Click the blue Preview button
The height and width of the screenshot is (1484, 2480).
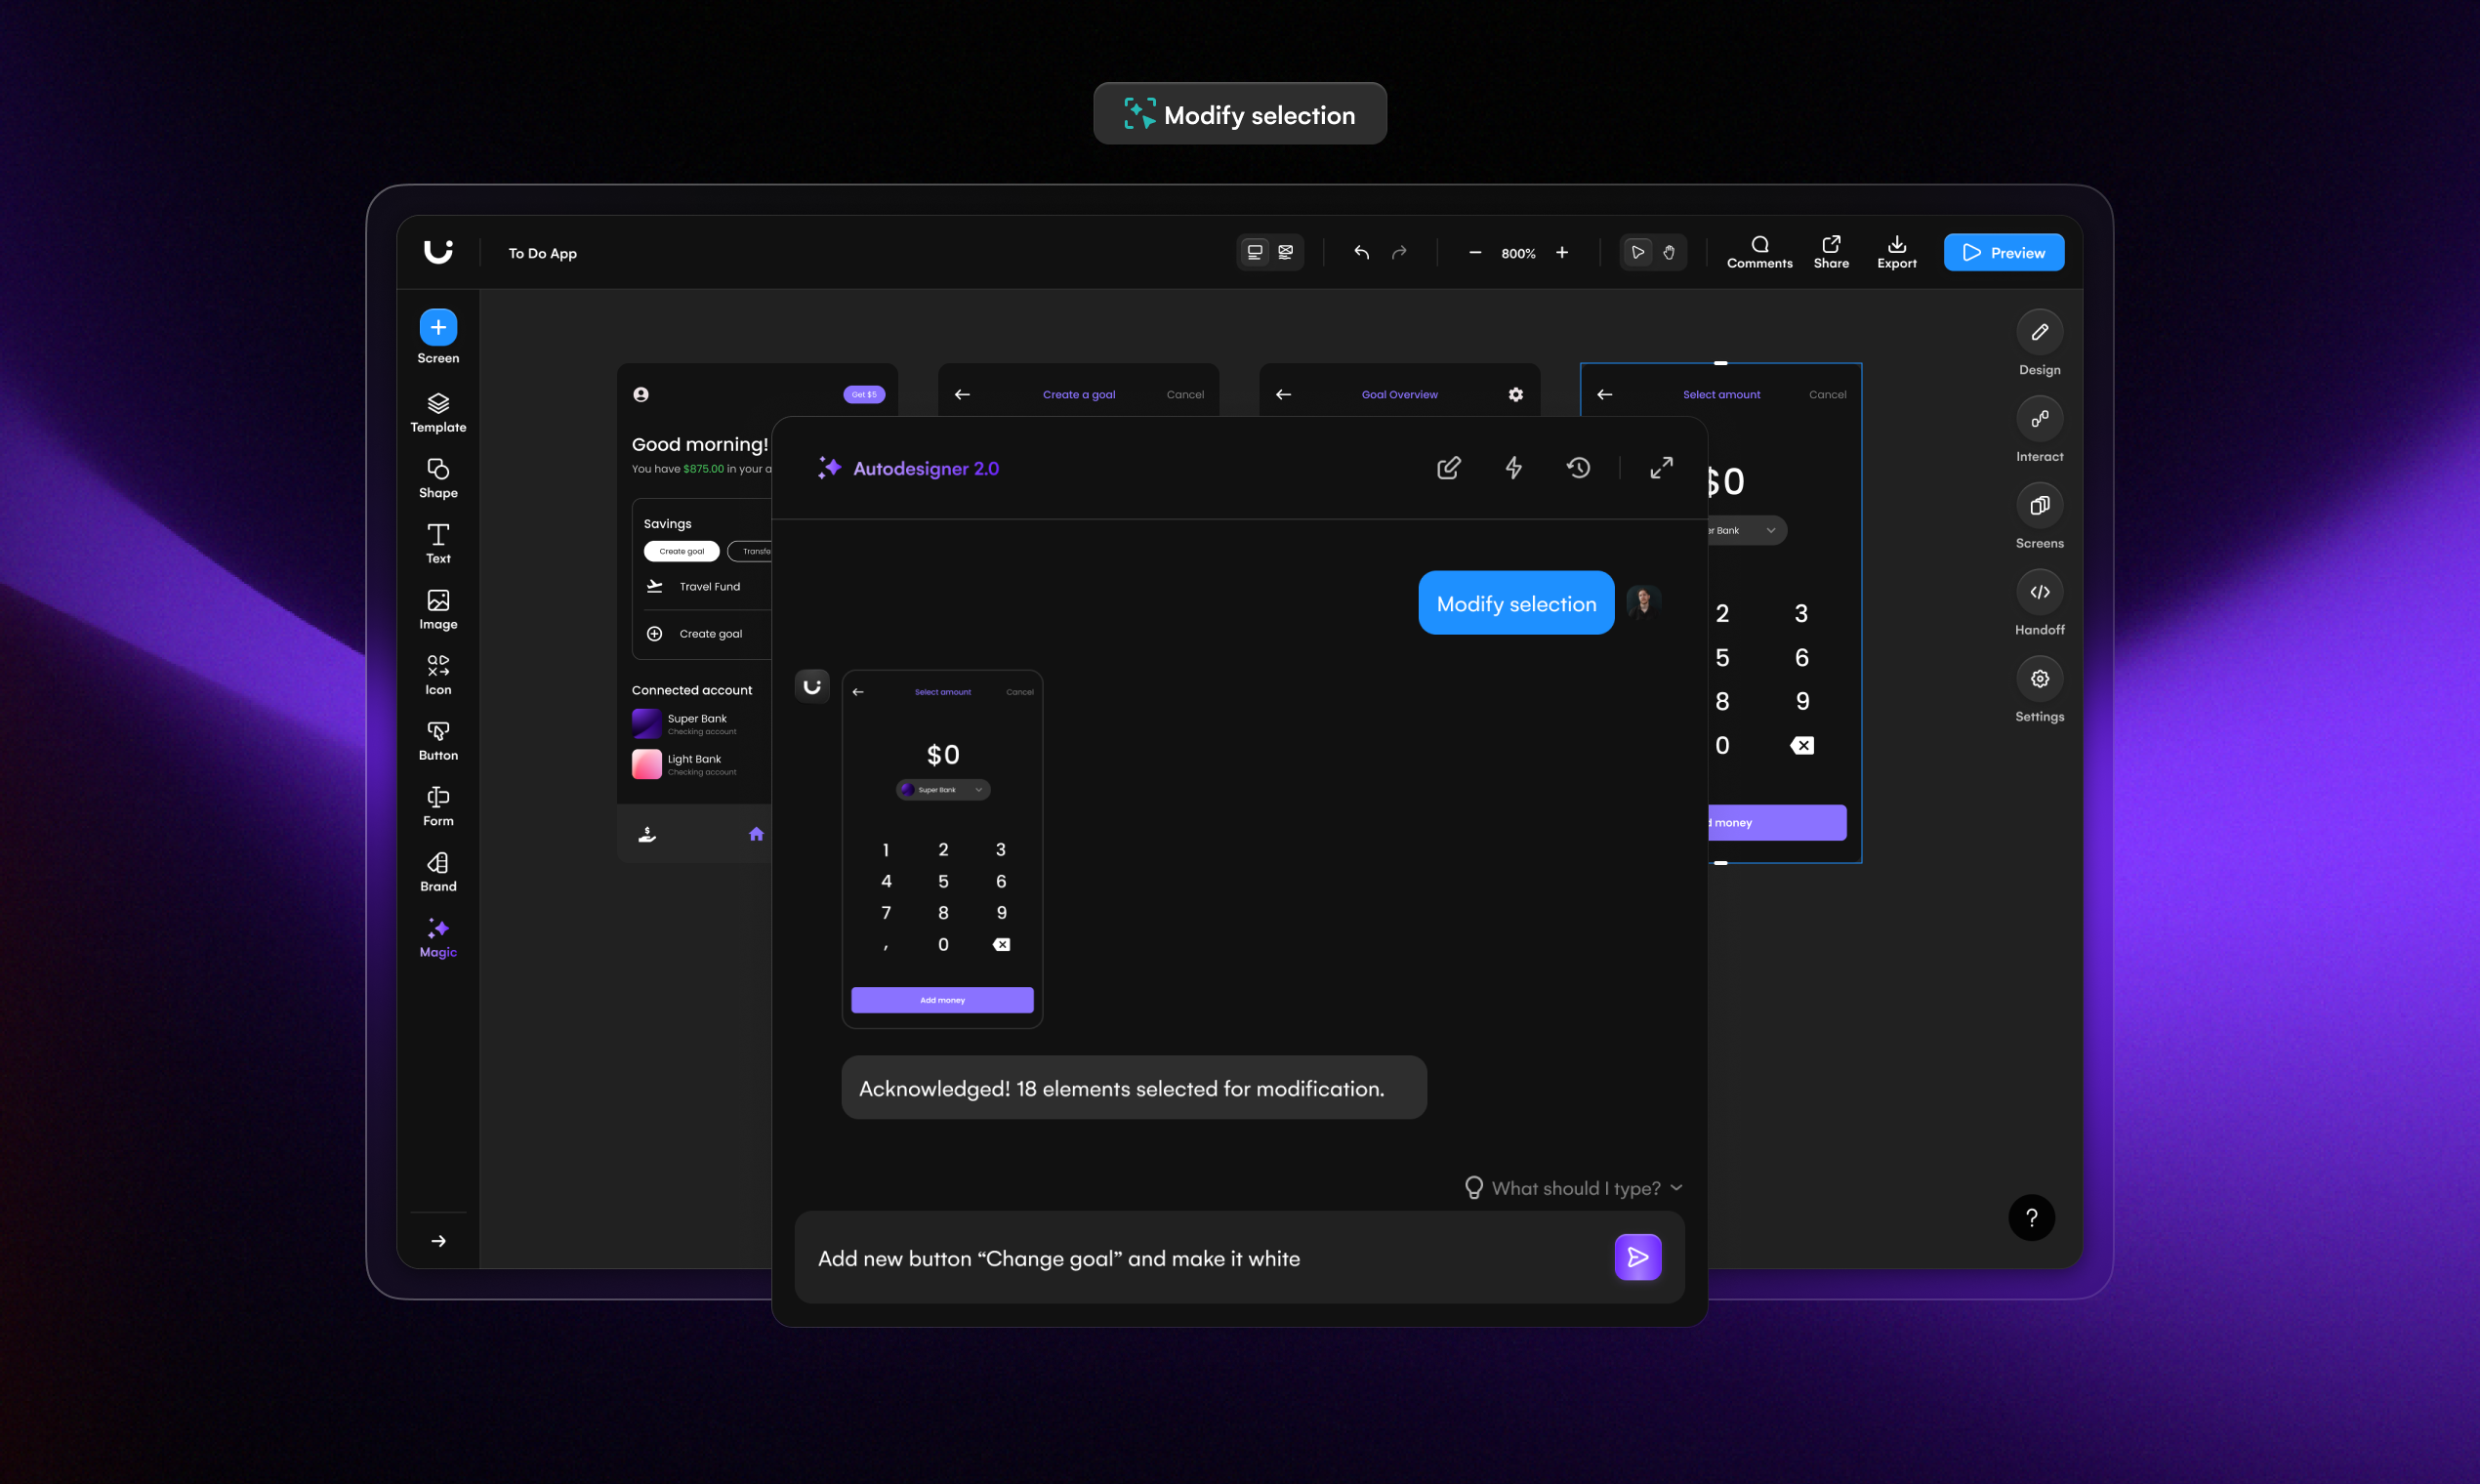click(x=2003, y=252)
